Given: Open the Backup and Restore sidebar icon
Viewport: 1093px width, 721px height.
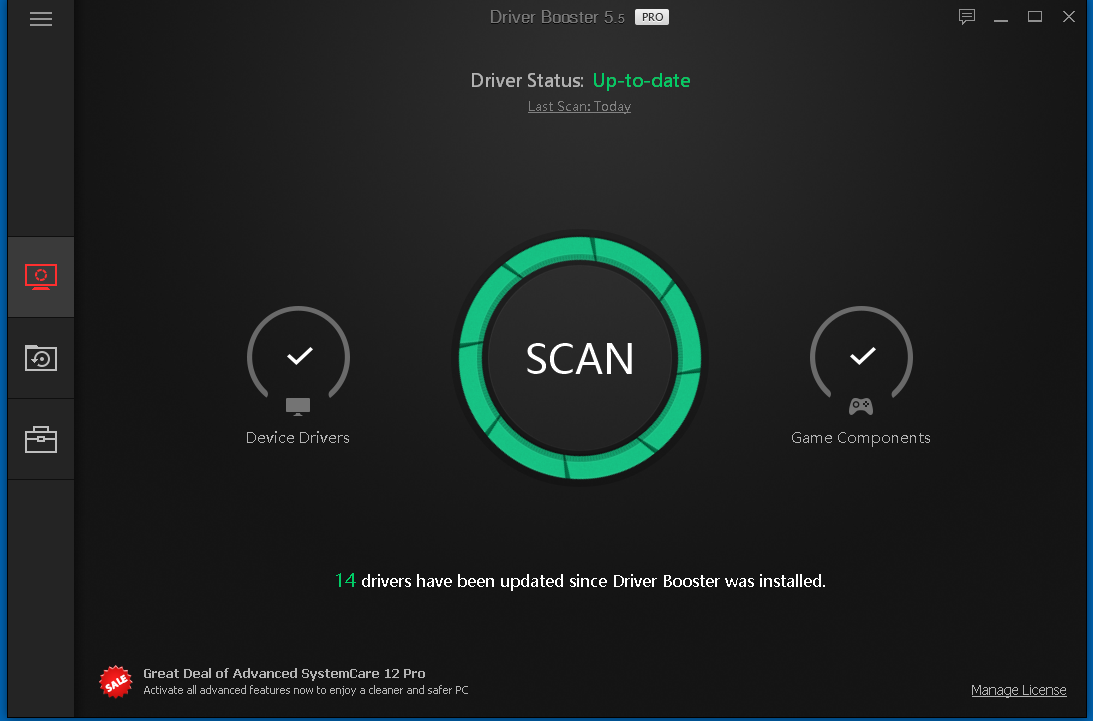Looking at the screenshot, I should pyautogui.click(x=40, y=358).
